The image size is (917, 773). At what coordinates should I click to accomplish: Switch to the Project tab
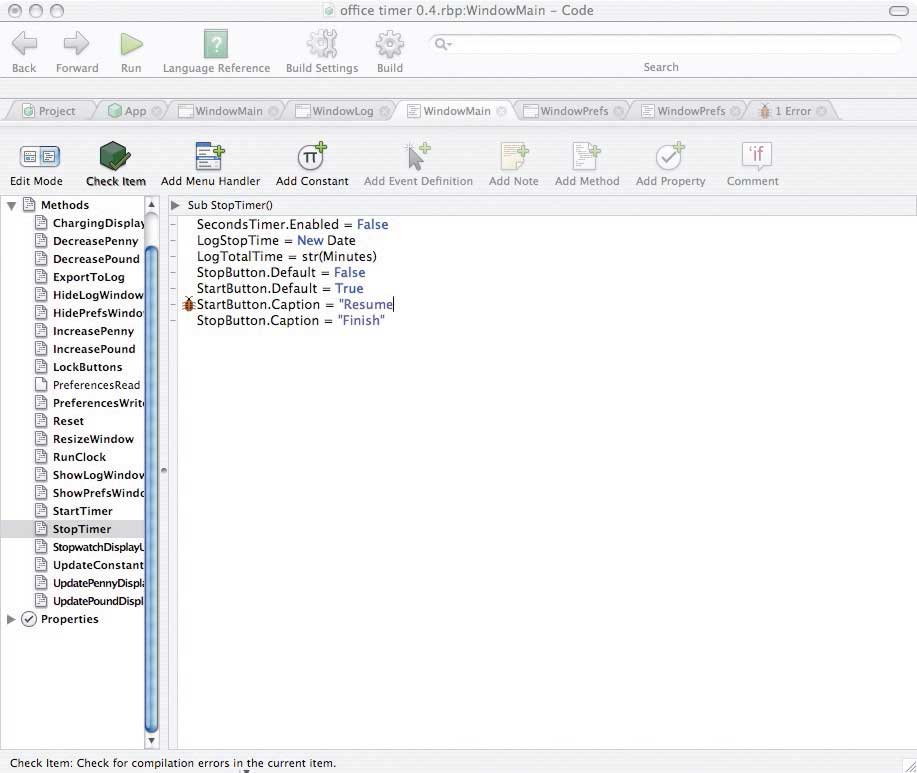(48, 111)
